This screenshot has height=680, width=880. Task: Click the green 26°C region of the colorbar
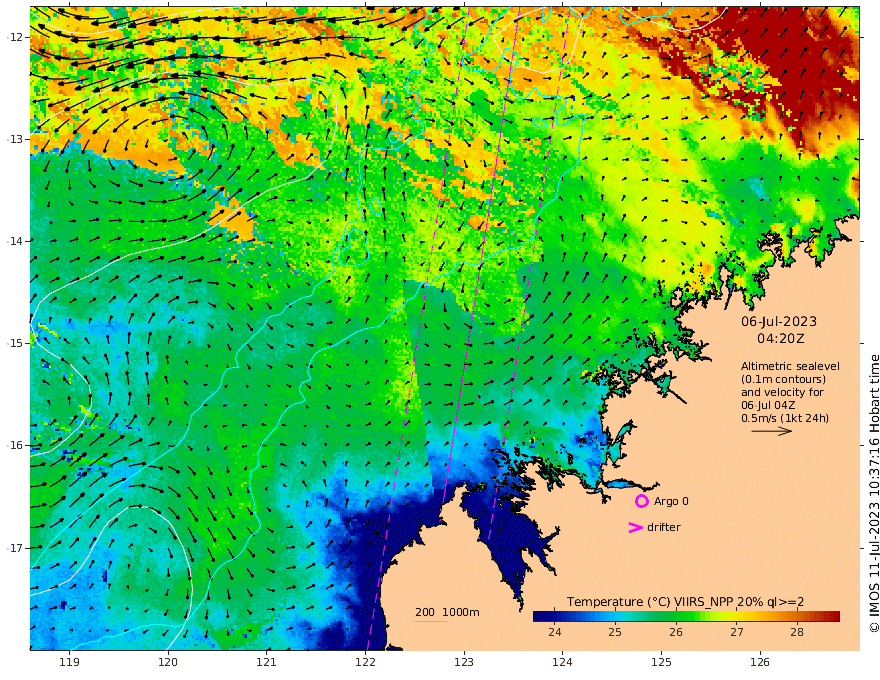pyautogui.click(x=676, y=616)
